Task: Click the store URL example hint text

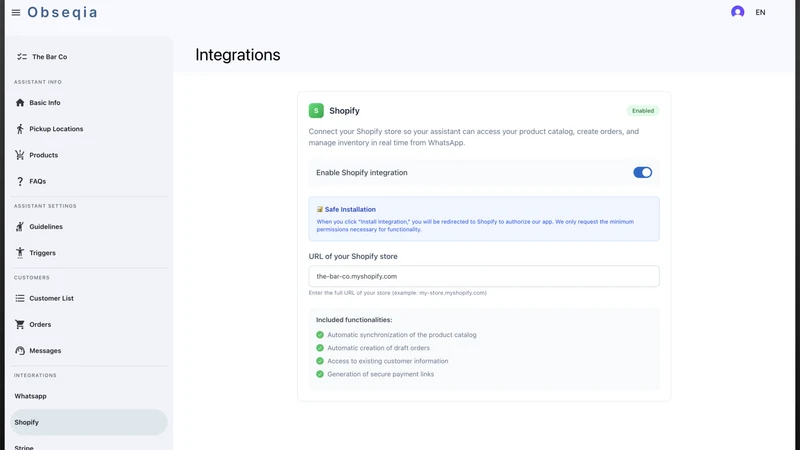Action: pyautogui.click(x=397, y=293)
